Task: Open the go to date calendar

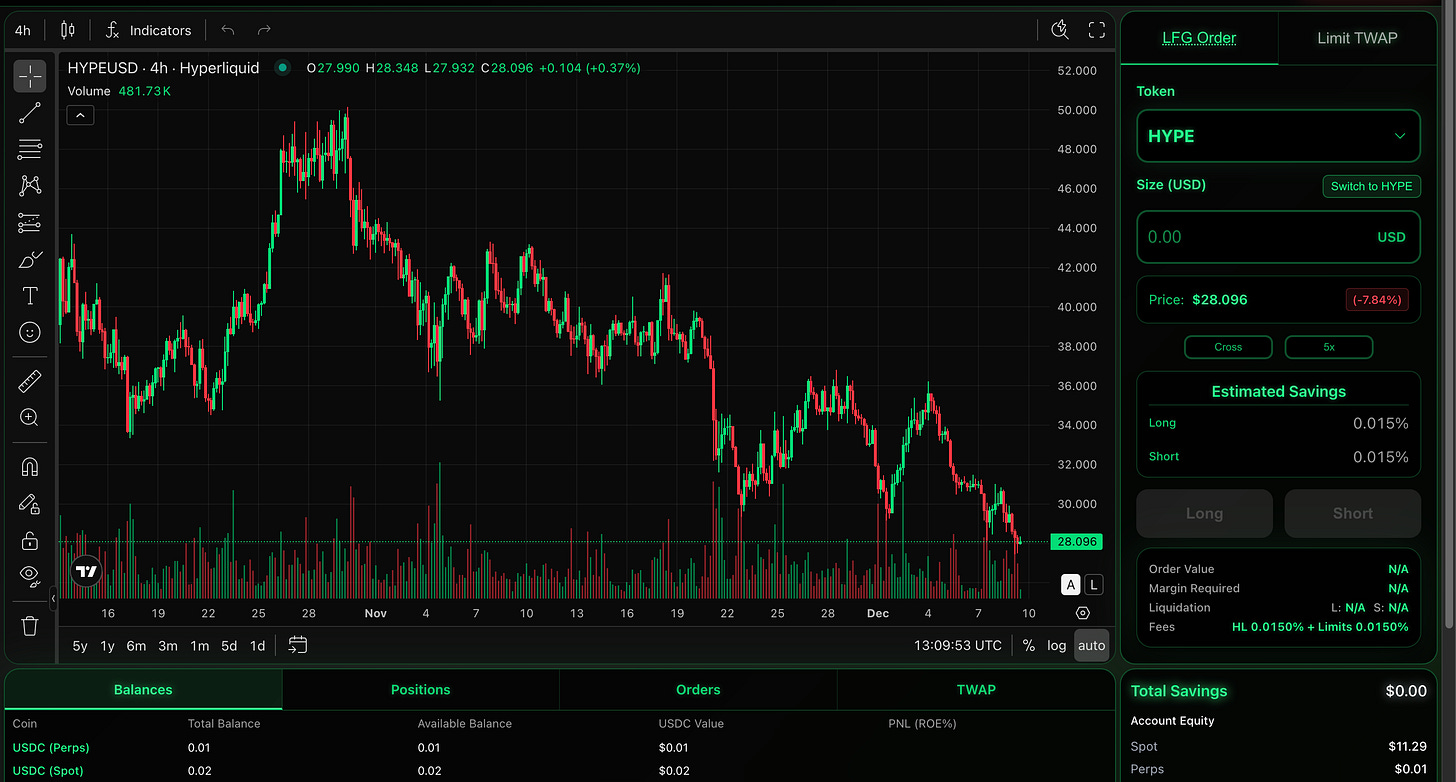Action: click(297, 645)
